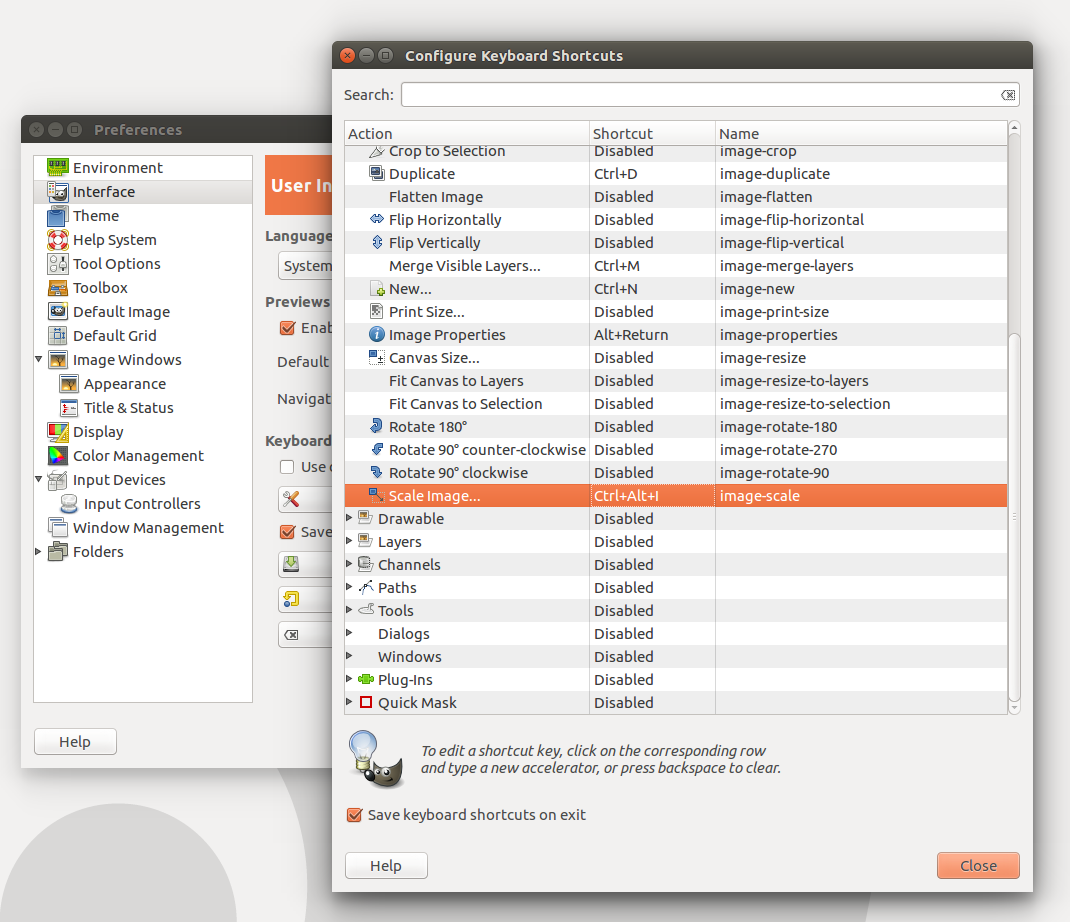Screen dimensions: 1070x922
Task: Select the Interface icon in Preferences
Action: (57, 192)
